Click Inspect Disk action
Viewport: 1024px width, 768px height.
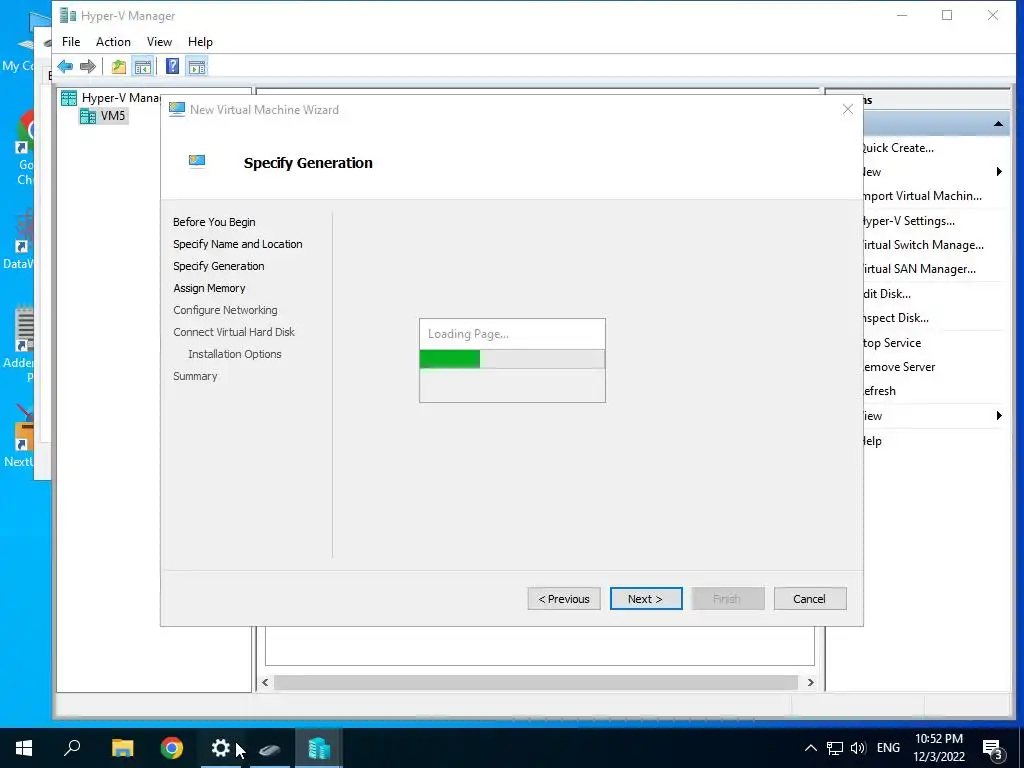[x=896, y=318]
